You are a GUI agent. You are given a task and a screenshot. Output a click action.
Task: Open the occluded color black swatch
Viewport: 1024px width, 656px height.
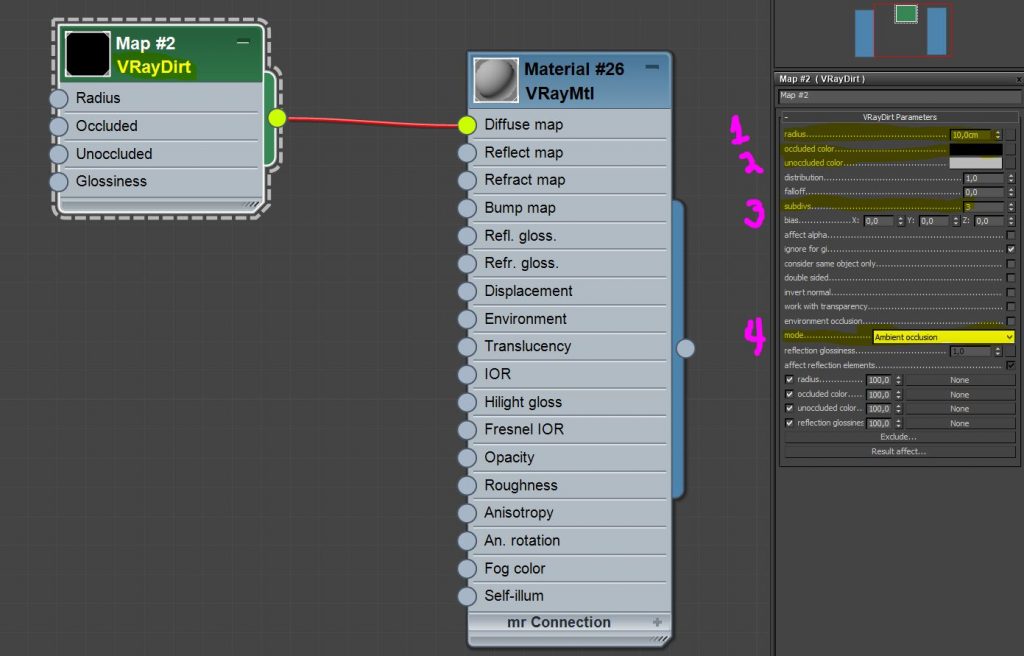point(974,149)
